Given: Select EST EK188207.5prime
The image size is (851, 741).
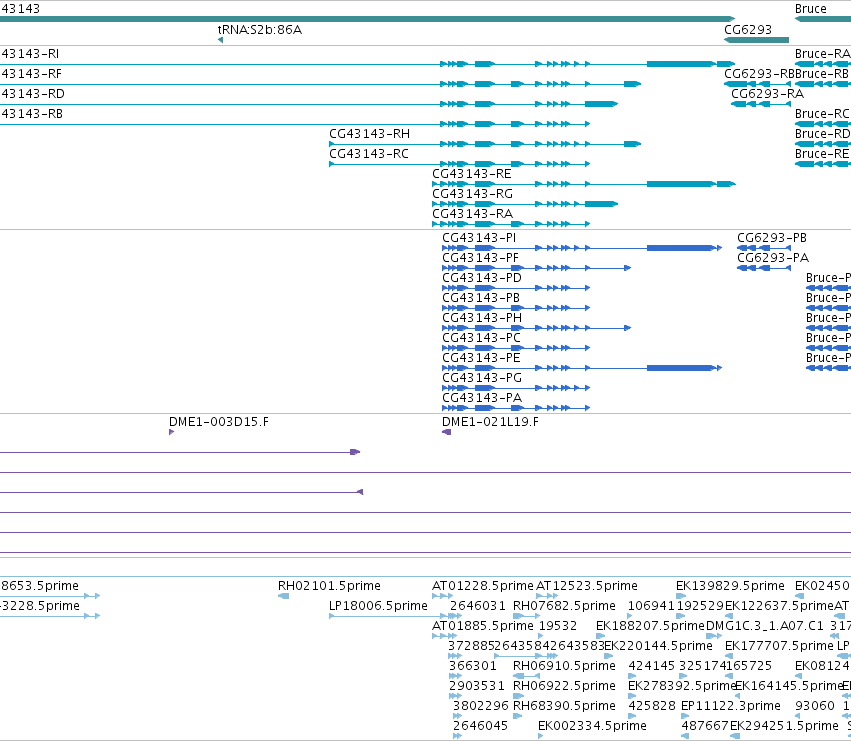Looking at the screenshot, I should tap(650, 626).
